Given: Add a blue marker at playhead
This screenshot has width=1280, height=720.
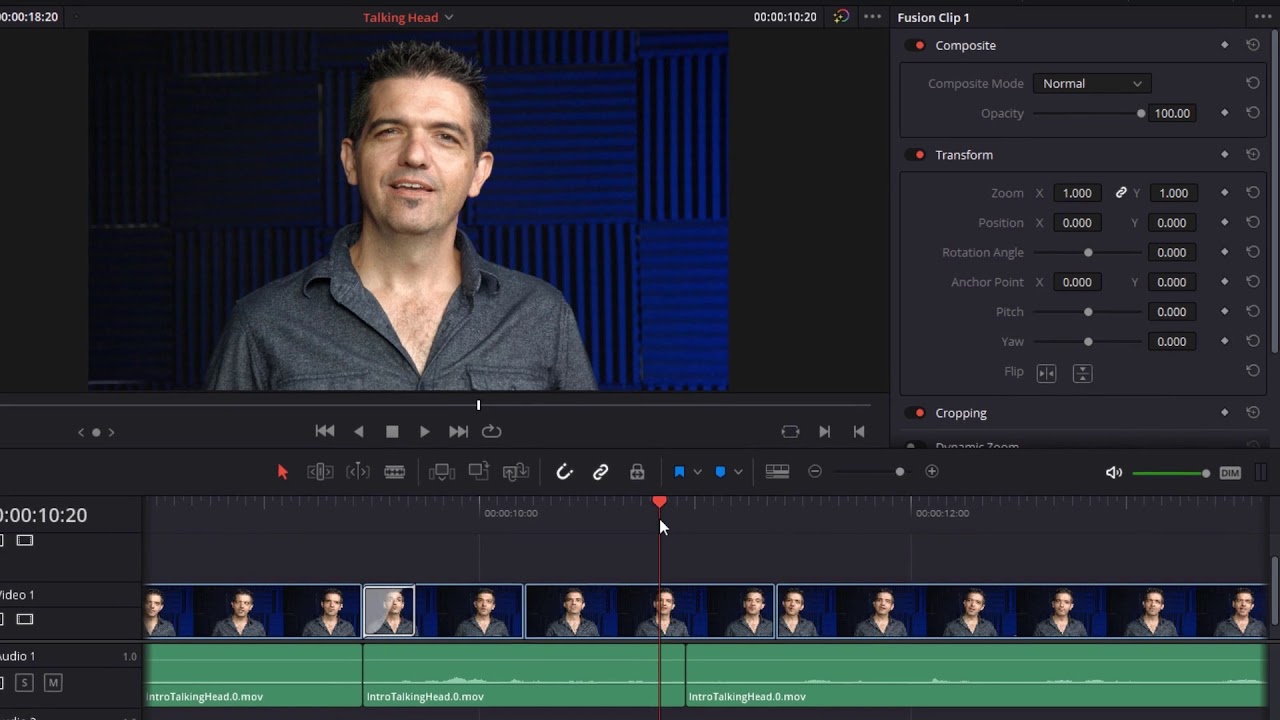Looking at the screenshot, I should point(720,472).
